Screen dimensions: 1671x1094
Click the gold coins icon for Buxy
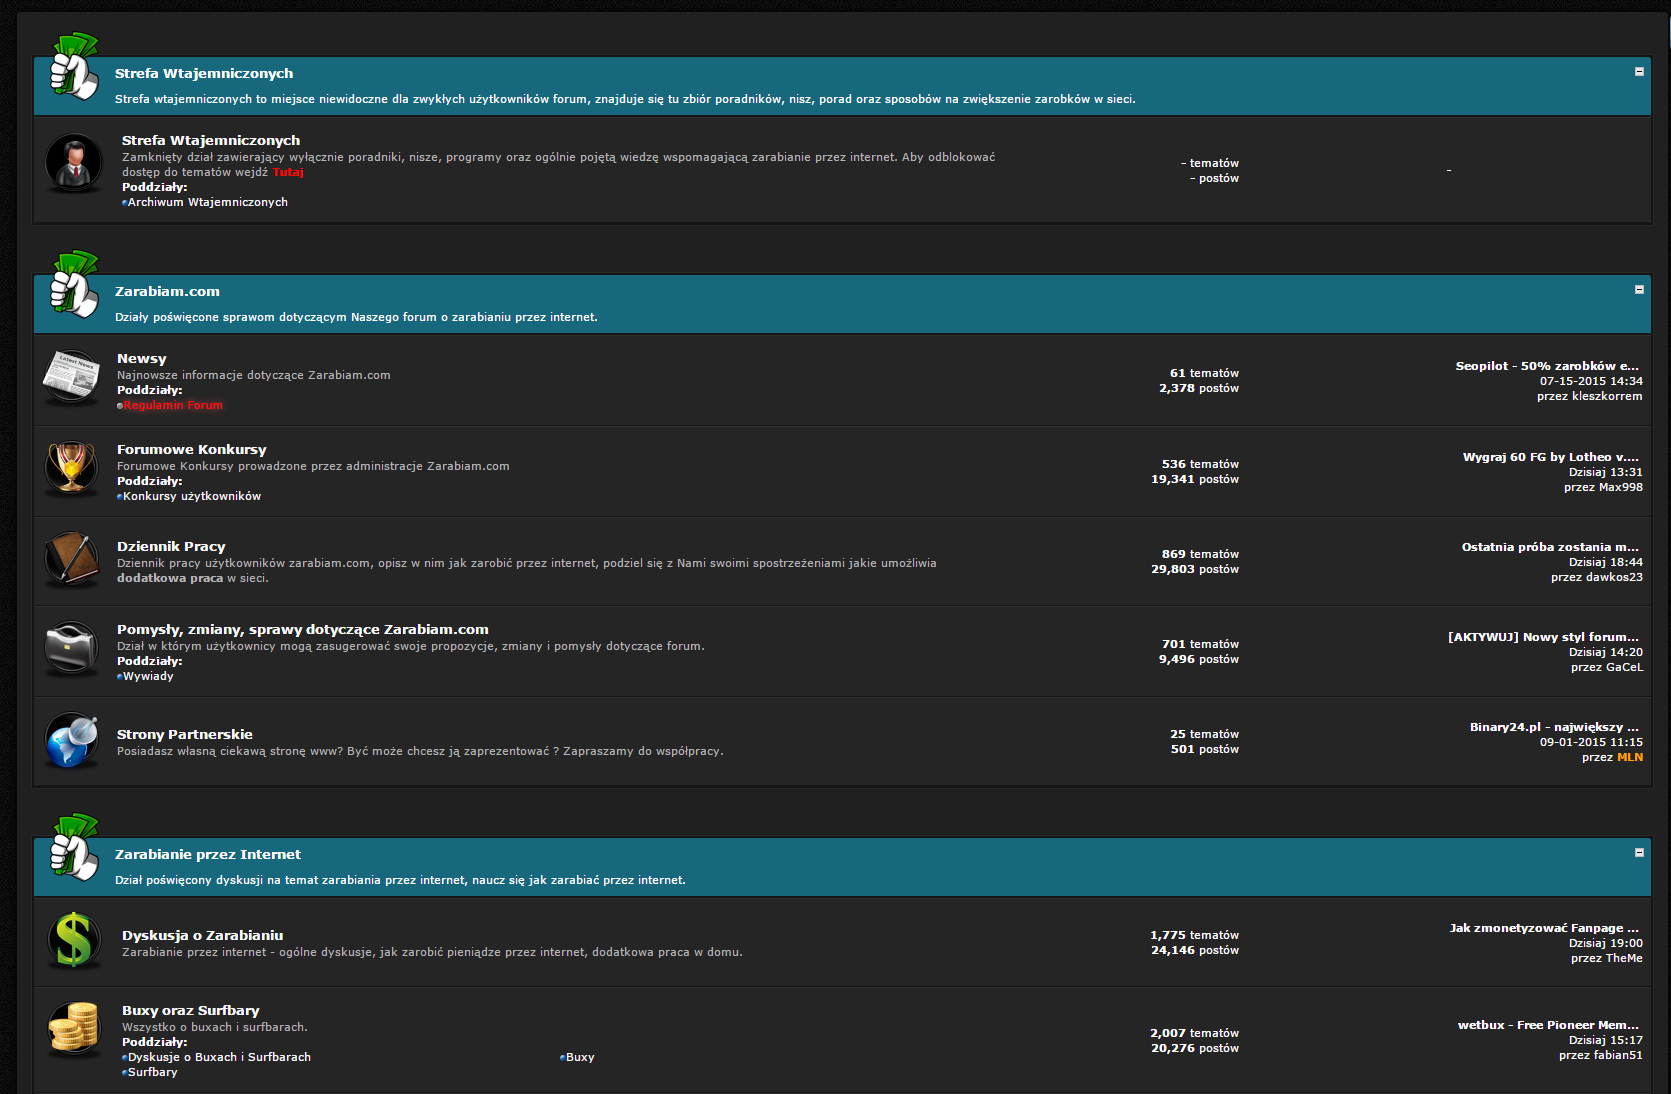74,1028
